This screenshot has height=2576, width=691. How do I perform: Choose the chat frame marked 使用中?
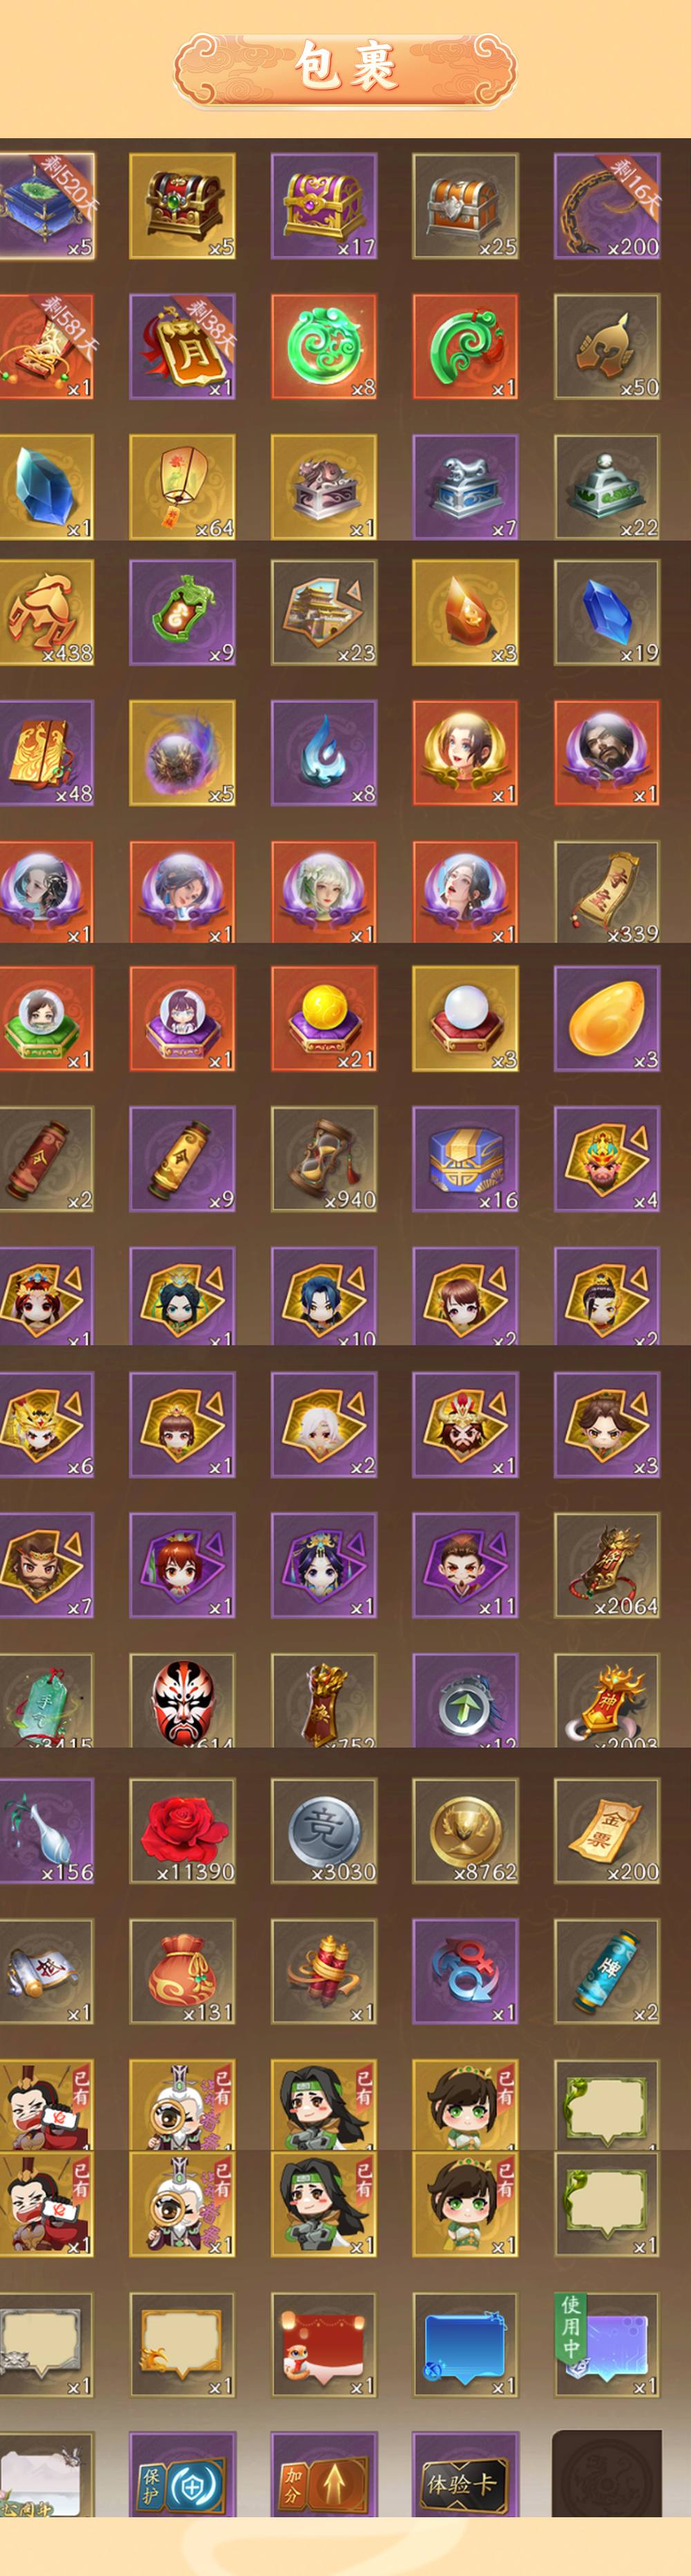pos(607,2345)
